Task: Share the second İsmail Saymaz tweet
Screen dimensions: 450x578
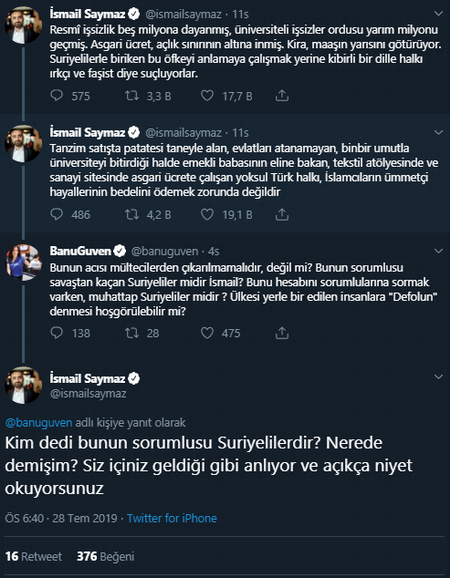Action: 282,215
